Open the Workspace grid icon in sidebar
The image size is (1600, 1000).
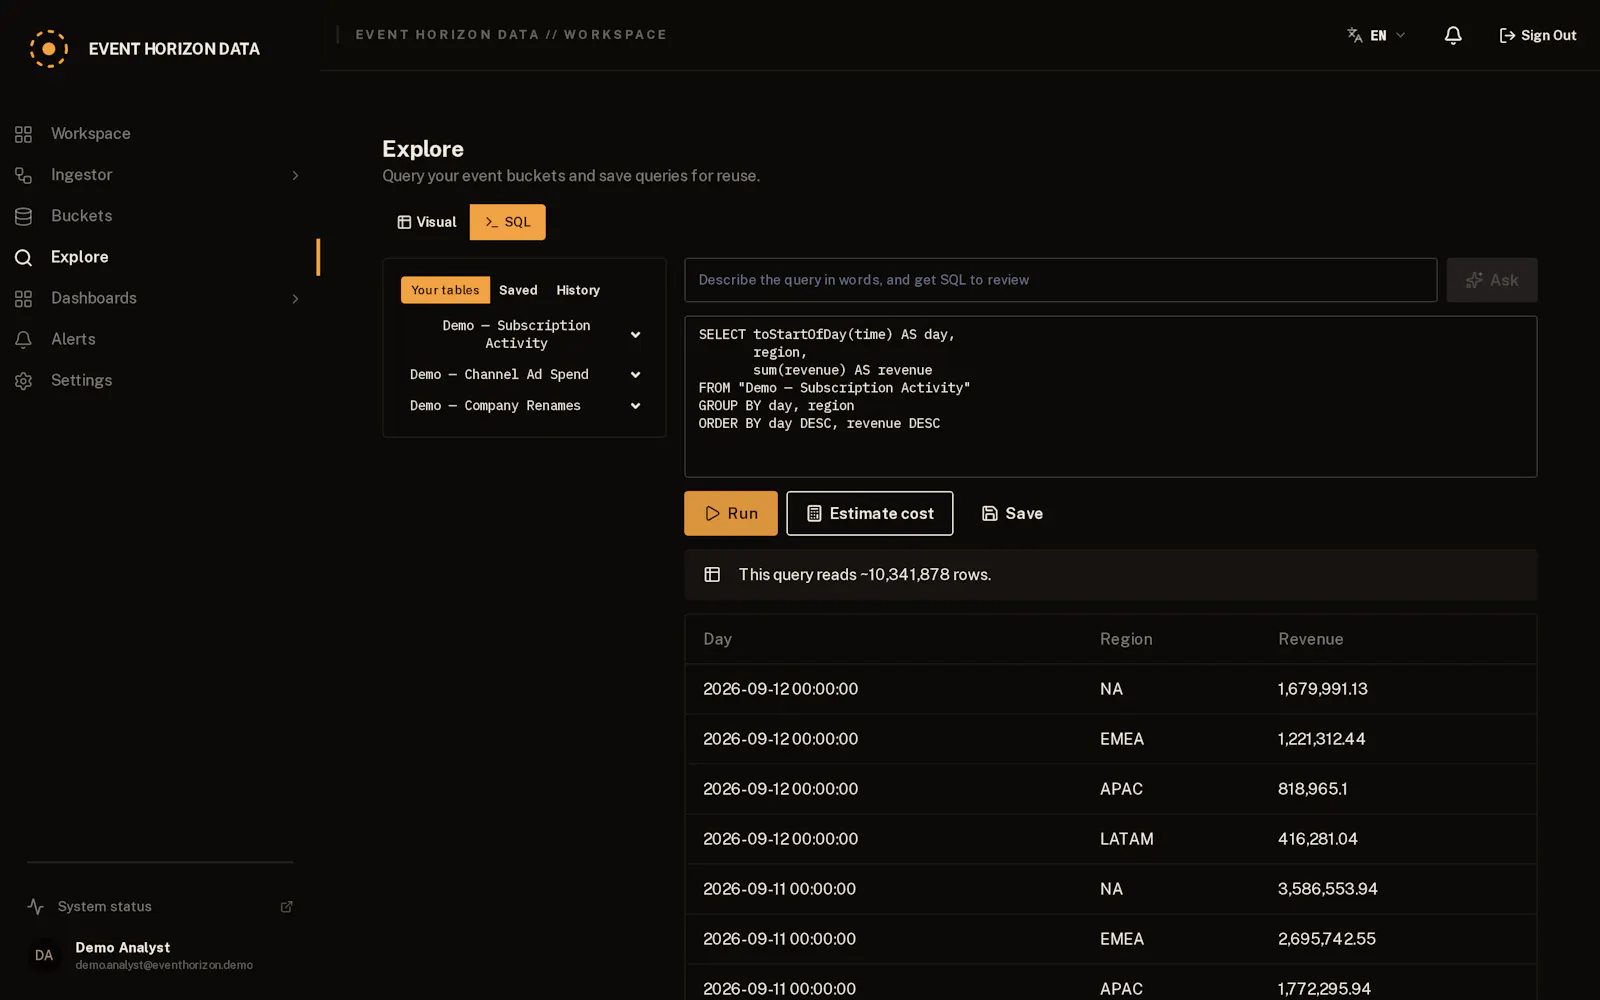click(23, 134)
